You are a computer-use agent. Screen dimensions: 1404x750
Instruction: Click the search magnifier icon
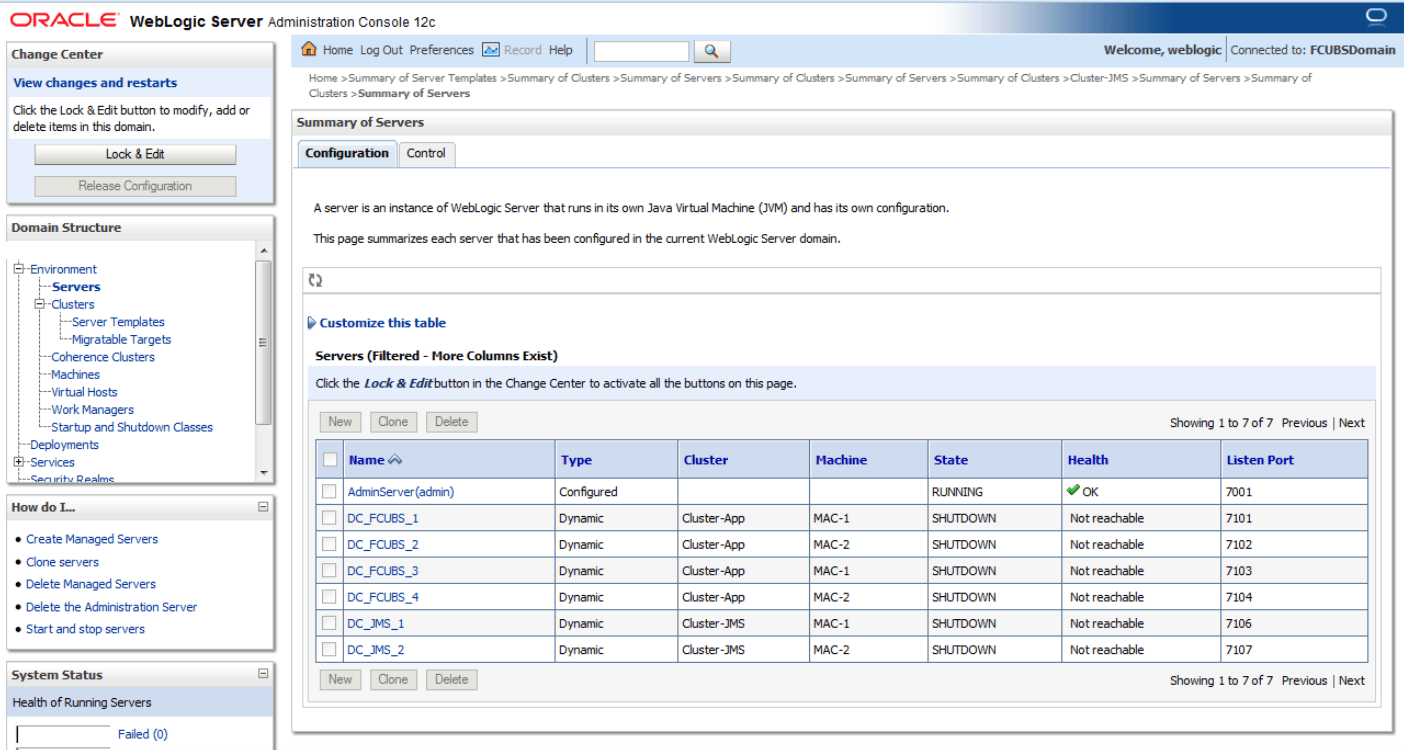(x=710, y=50)
